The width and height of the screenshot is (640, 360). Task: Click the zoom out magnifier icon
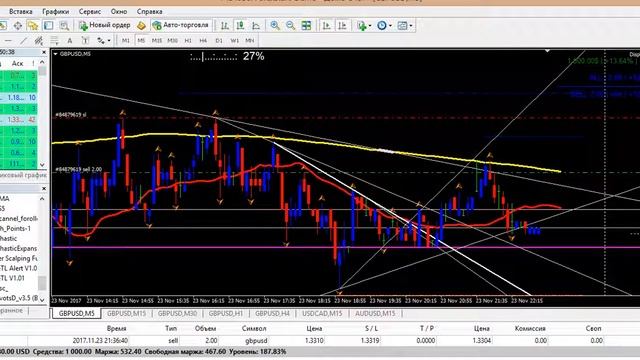(291, 25)
